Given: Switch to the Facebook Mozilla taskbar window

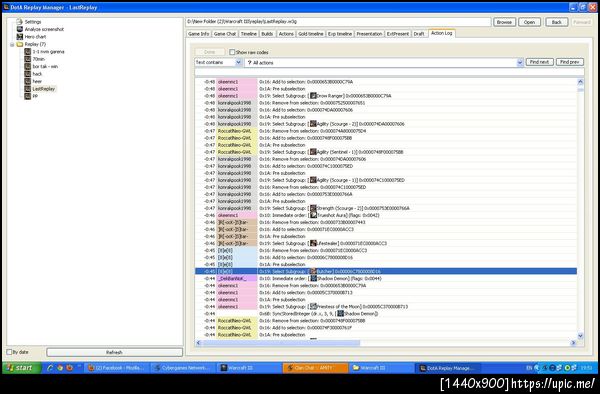Looking at the screenshot, I should [x=117, y=368].
